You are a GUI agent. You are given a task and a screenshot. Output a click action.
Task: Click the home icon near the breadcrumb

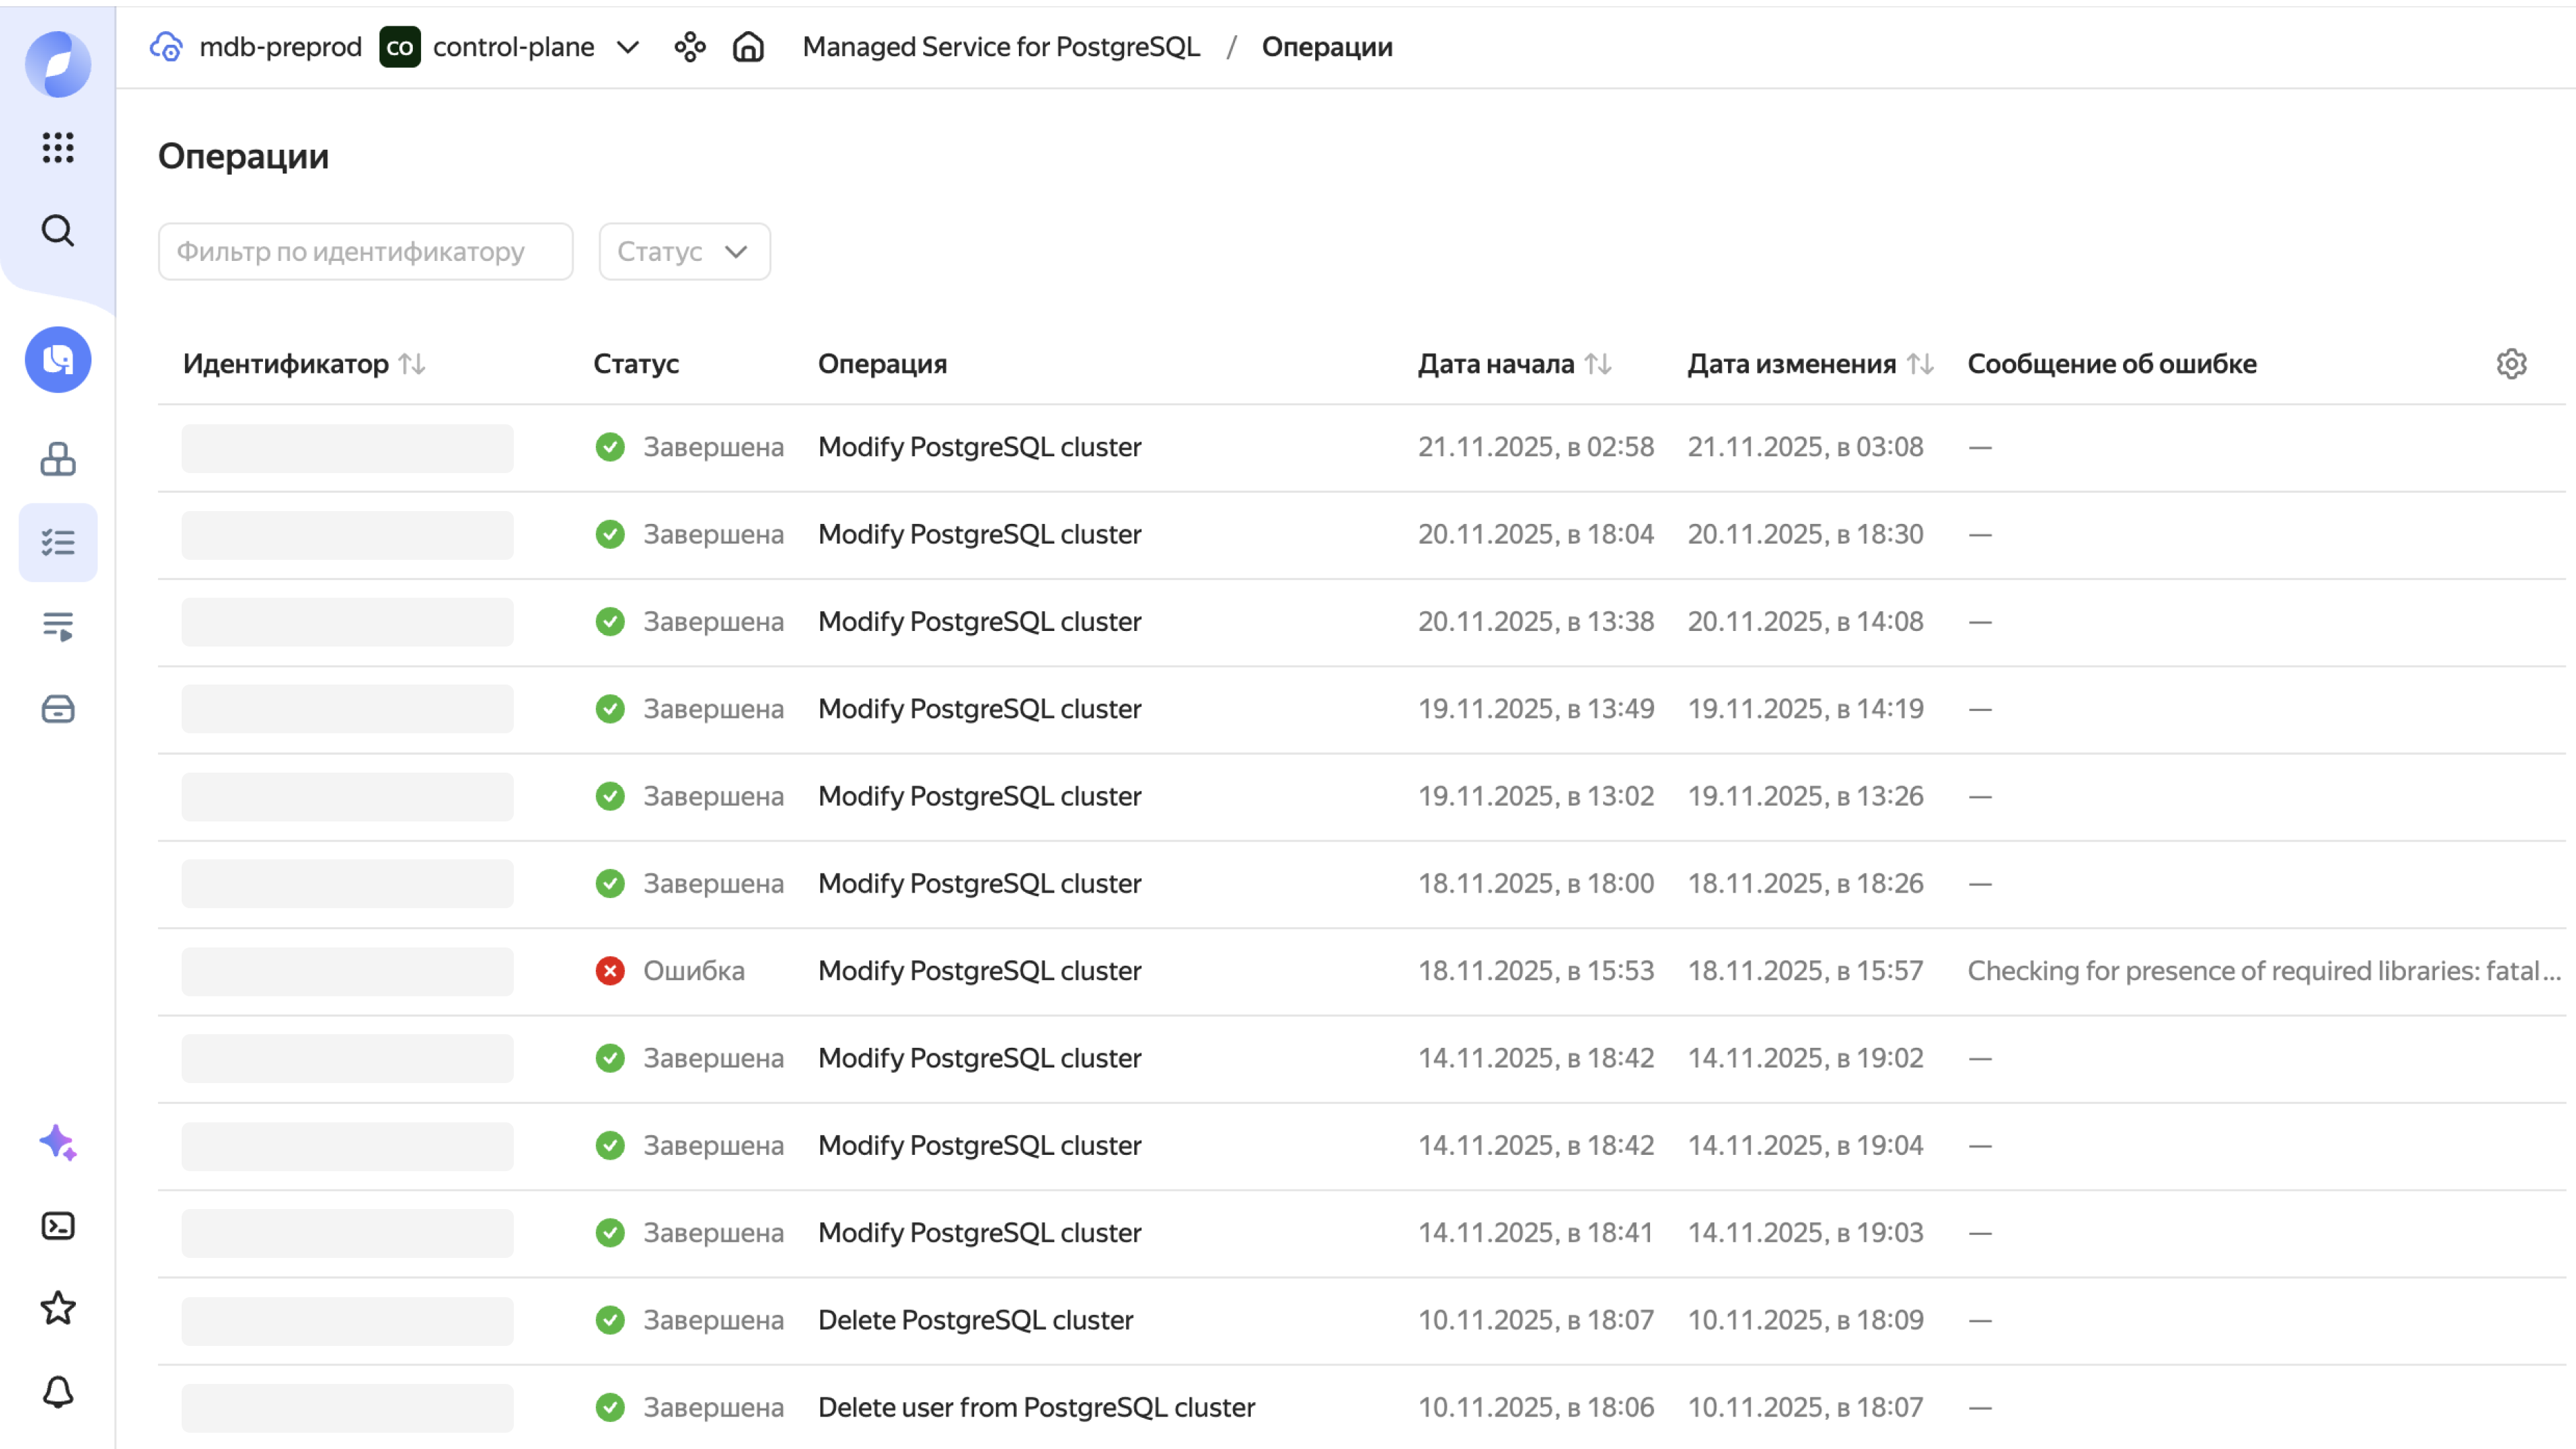coord(748,46)
